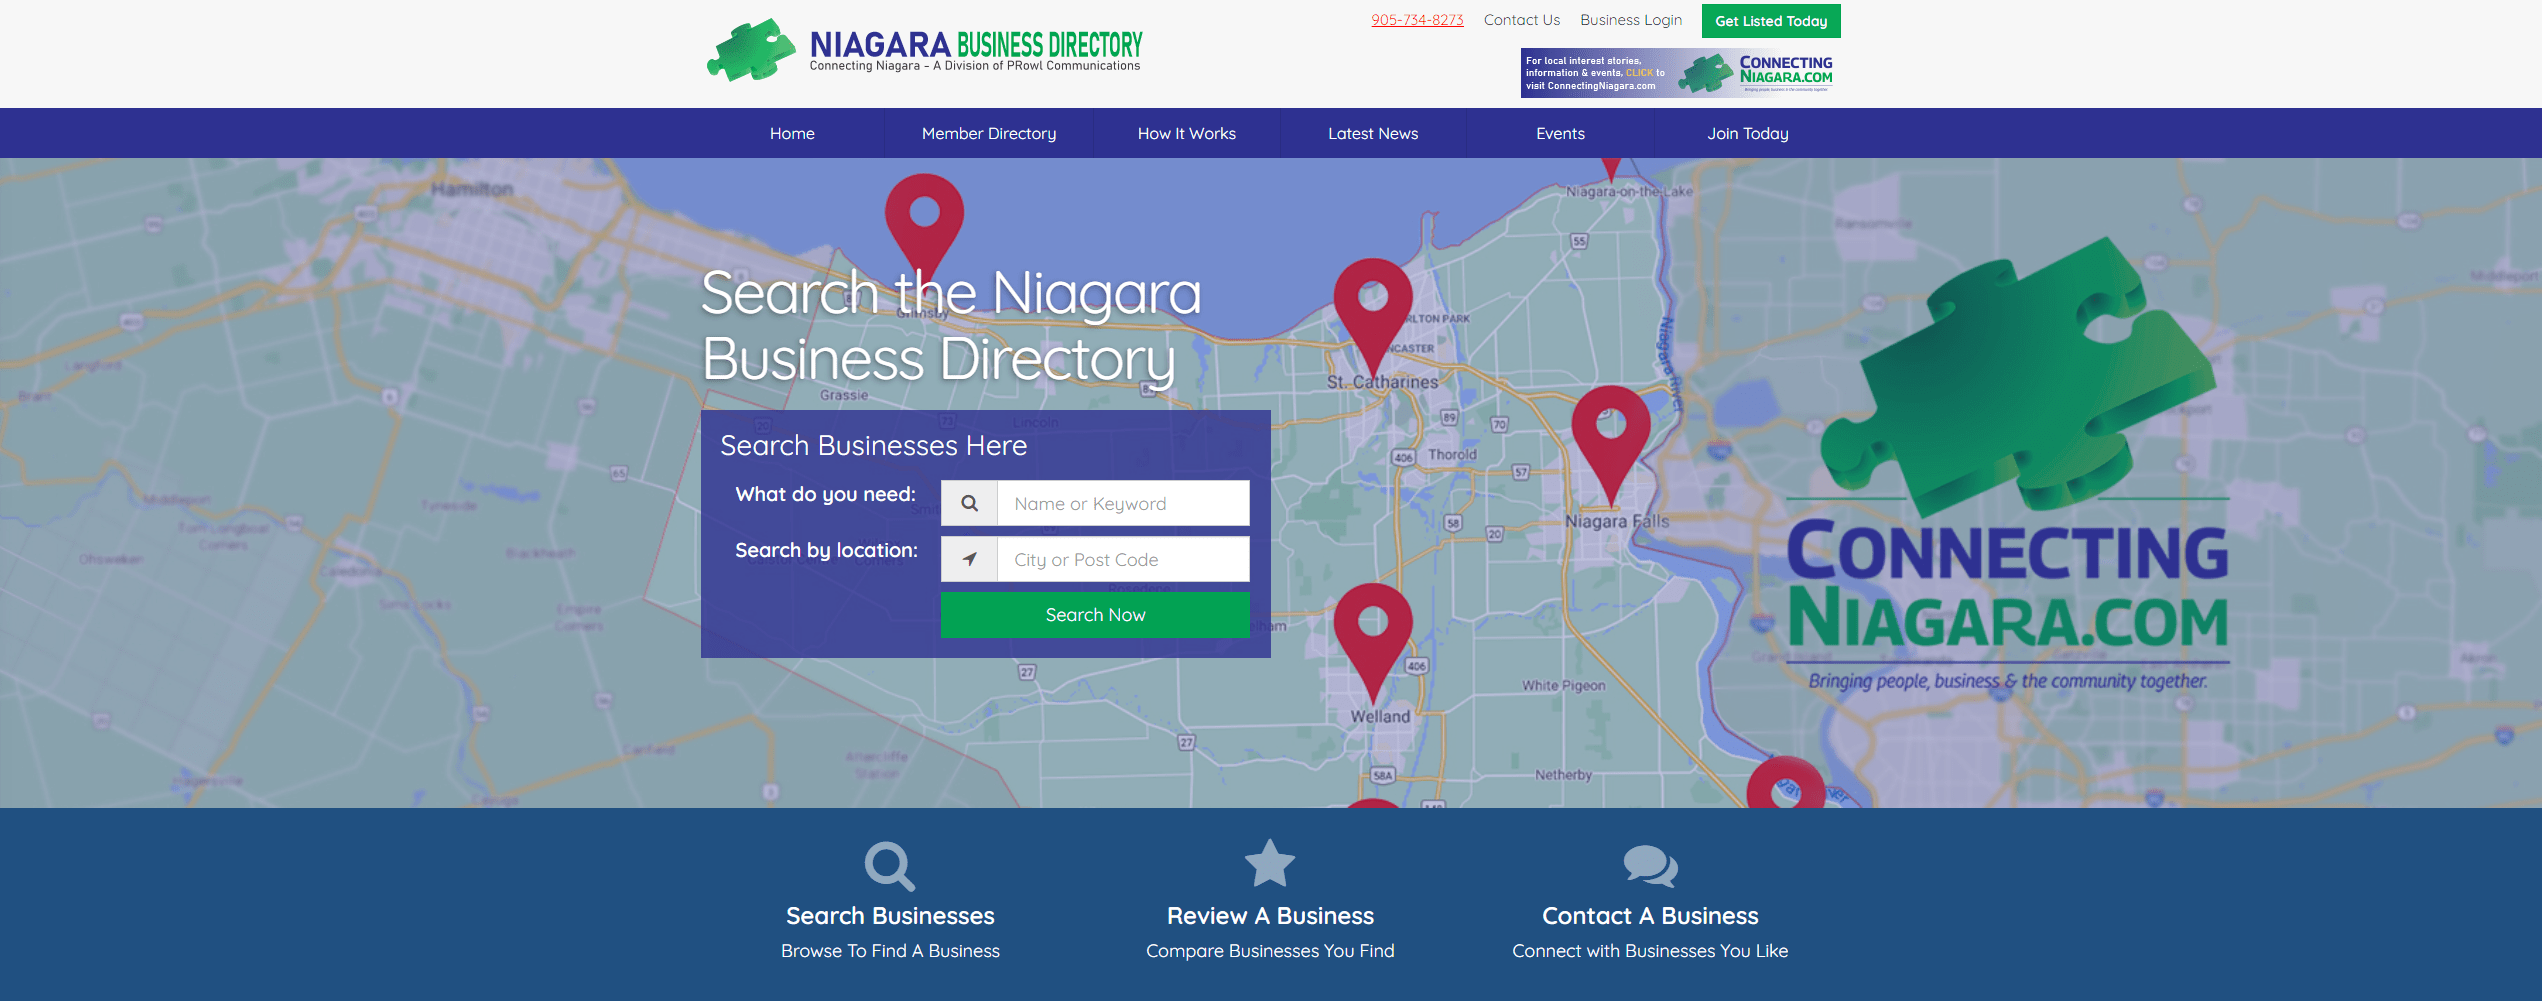Click the Search Now button

(1095, 615)
